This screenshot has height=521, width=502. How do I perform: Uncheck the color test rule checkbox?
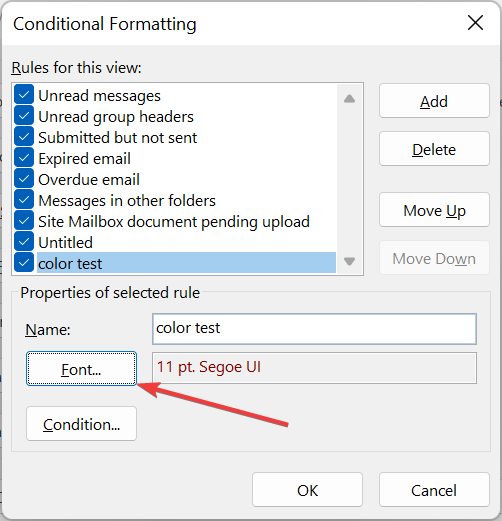pyautogui.click(x=24, y=263)
